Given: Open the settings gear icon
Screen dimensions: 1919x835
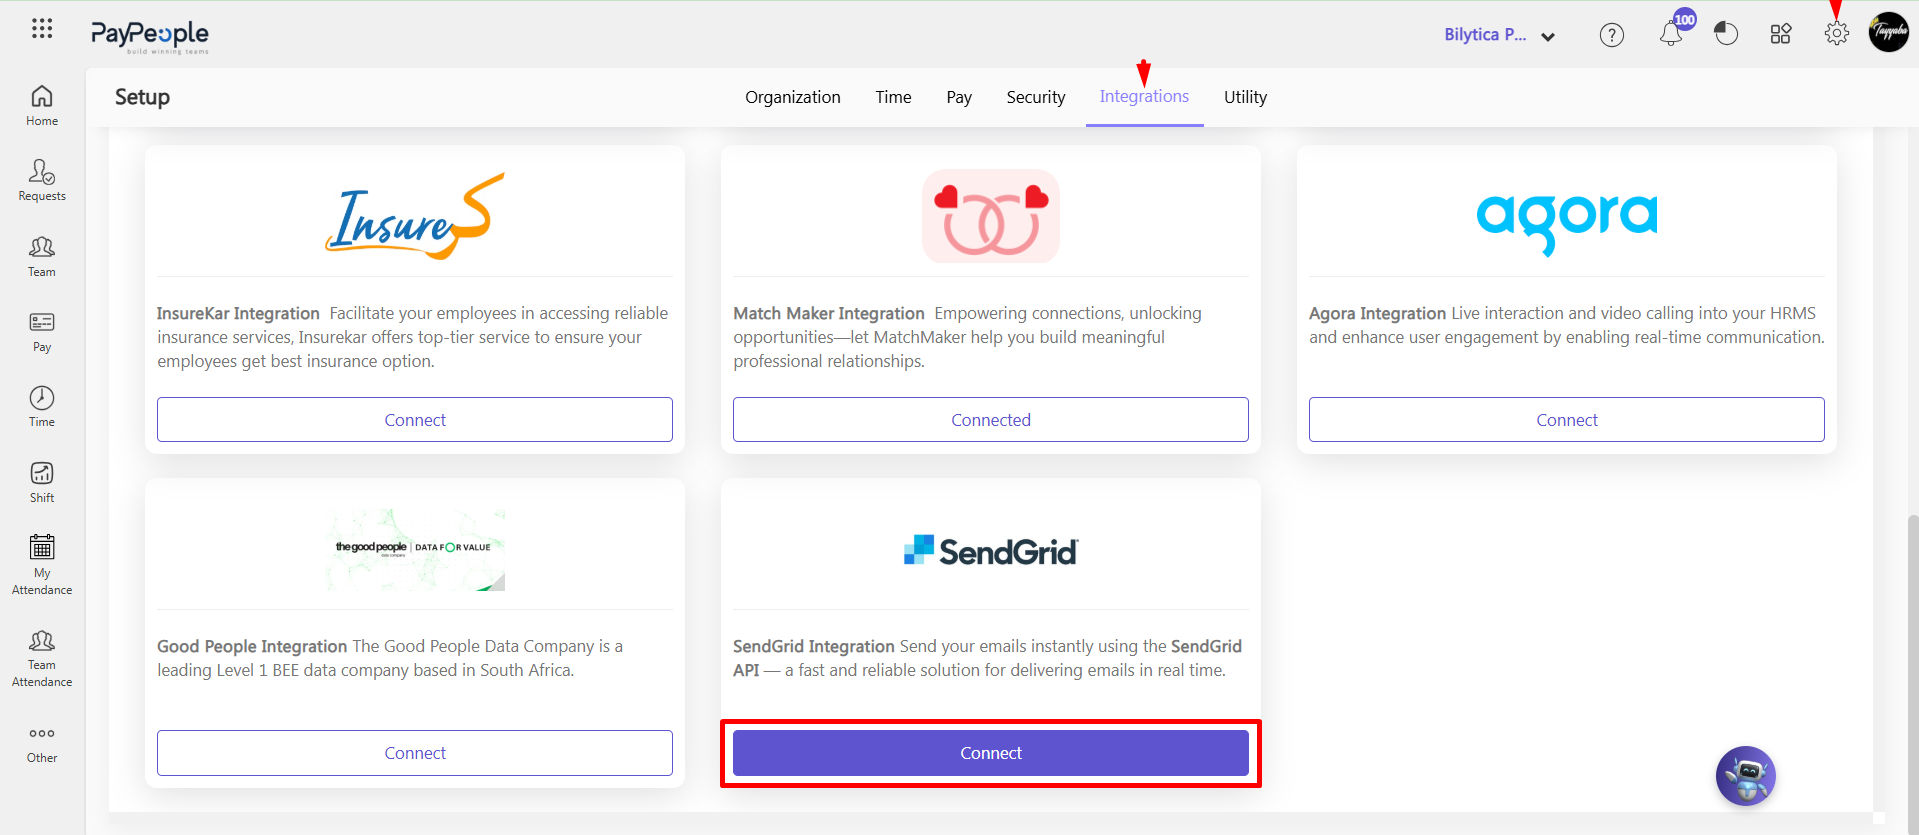Looking at the screenshot, I should (x=1836, y=34).
